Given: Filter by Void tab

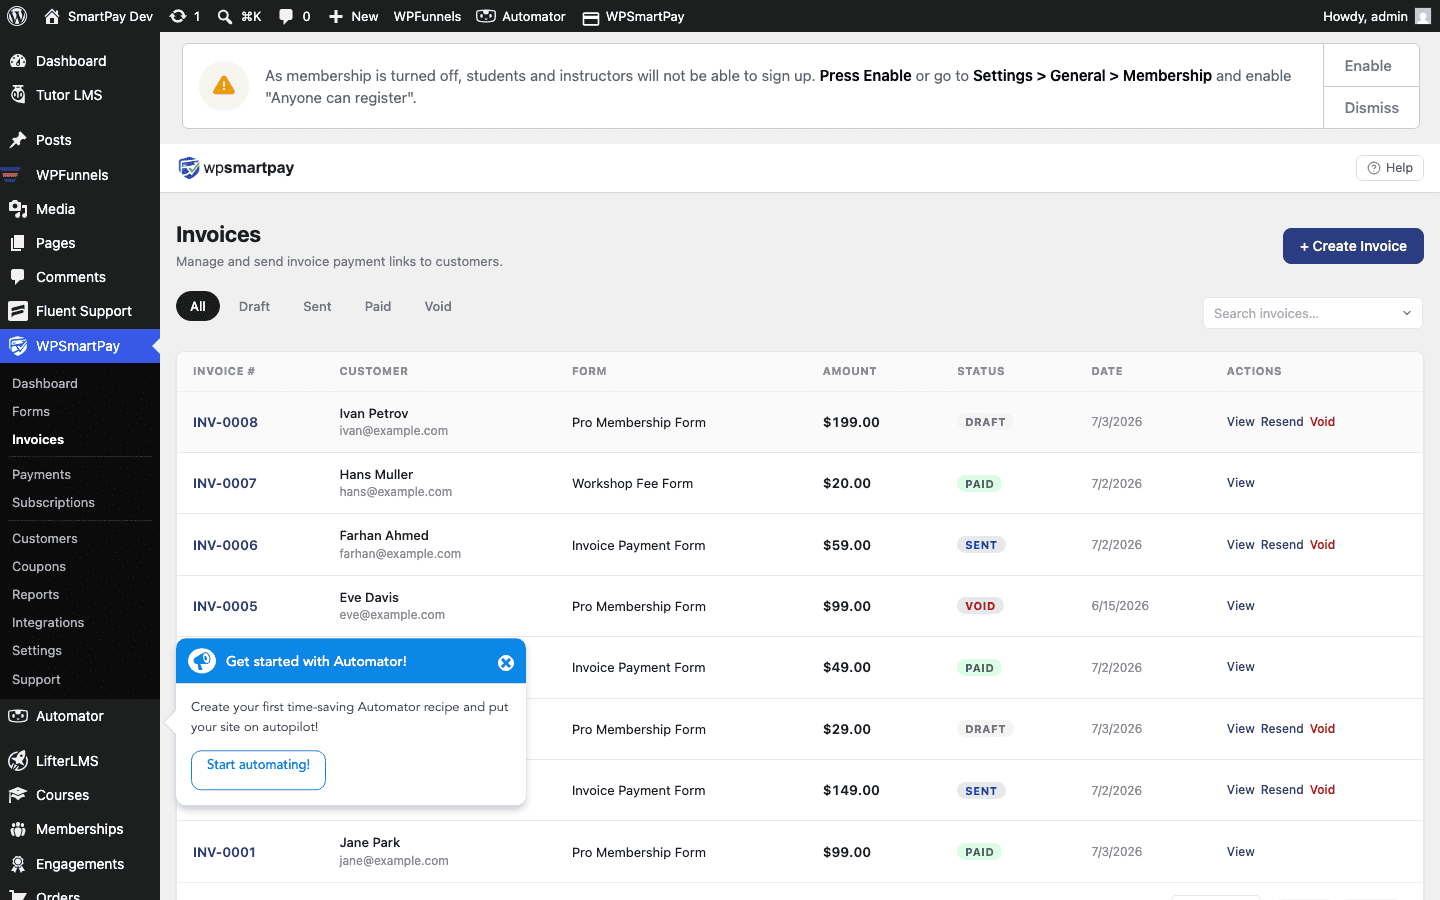Looking at the screenshot, I should click(438, 306).
